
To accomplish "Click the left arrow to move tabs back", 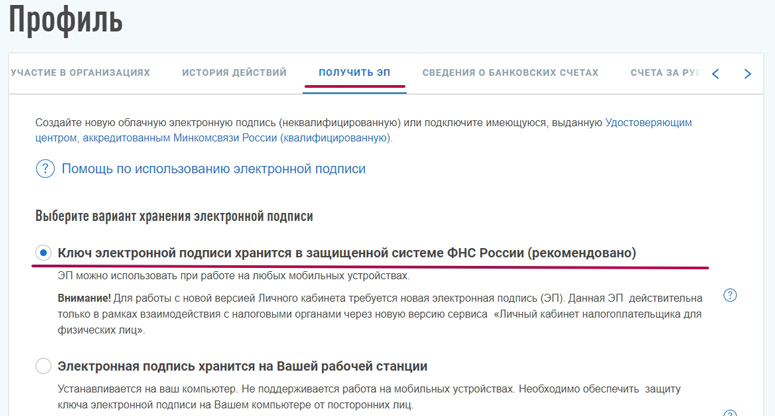I will coord(715,74).
